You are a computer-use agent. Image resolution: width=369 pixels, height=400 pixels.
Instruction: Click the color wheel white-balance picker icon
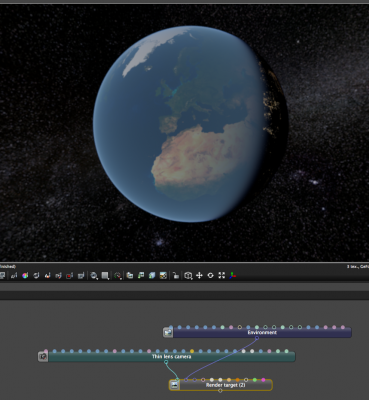(25, 275)
